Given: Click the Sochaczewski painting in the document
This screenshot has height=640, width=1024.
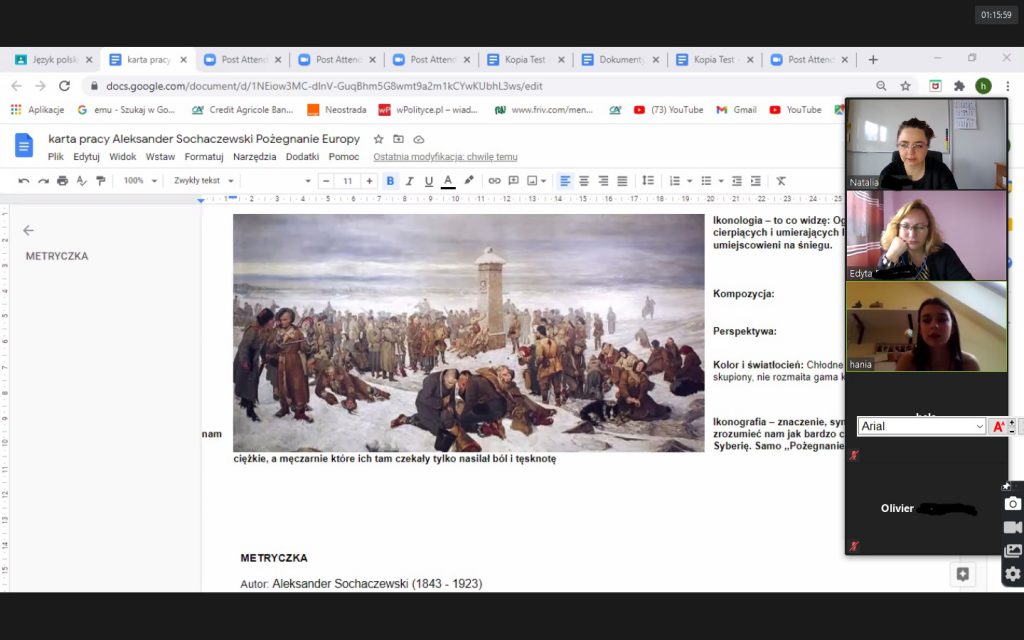Looking at the screenshot, I should click(469, 333).
